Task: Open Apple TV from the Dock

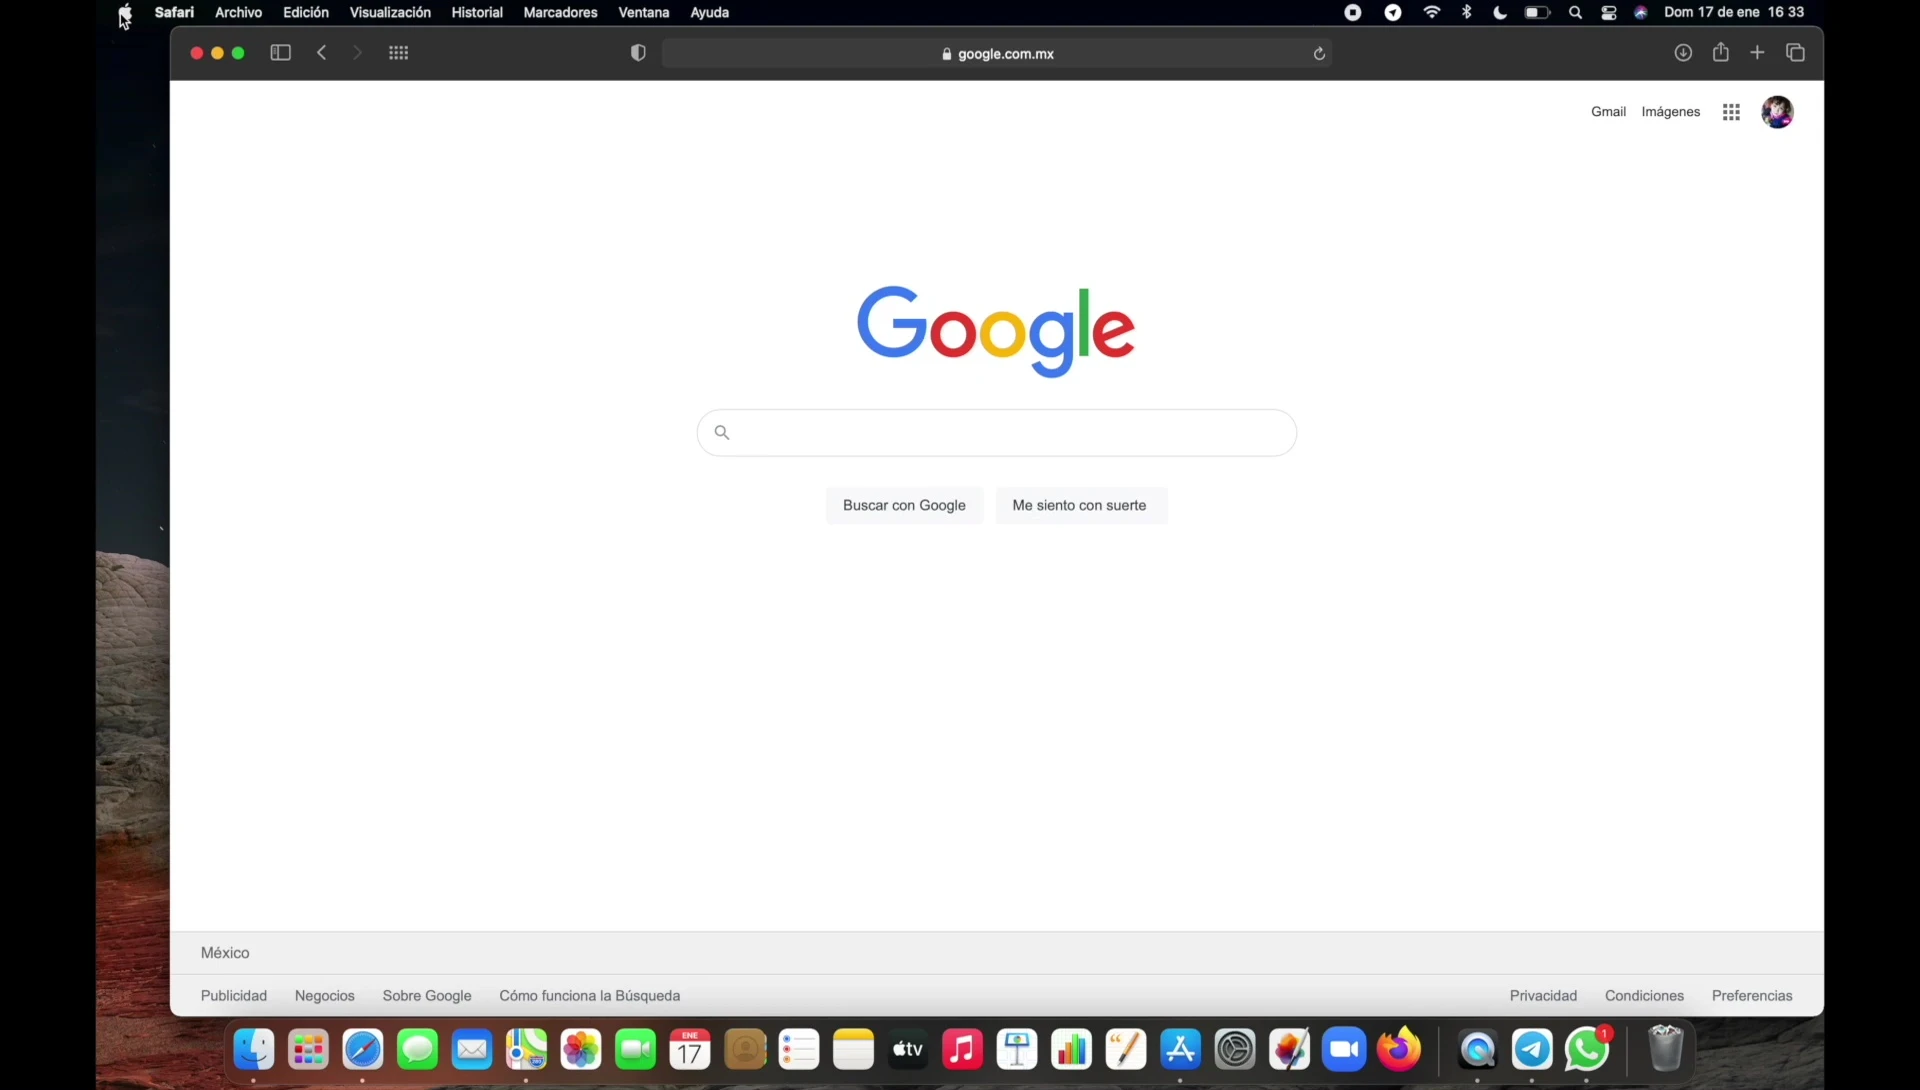Action: (x=908, y=1050)
